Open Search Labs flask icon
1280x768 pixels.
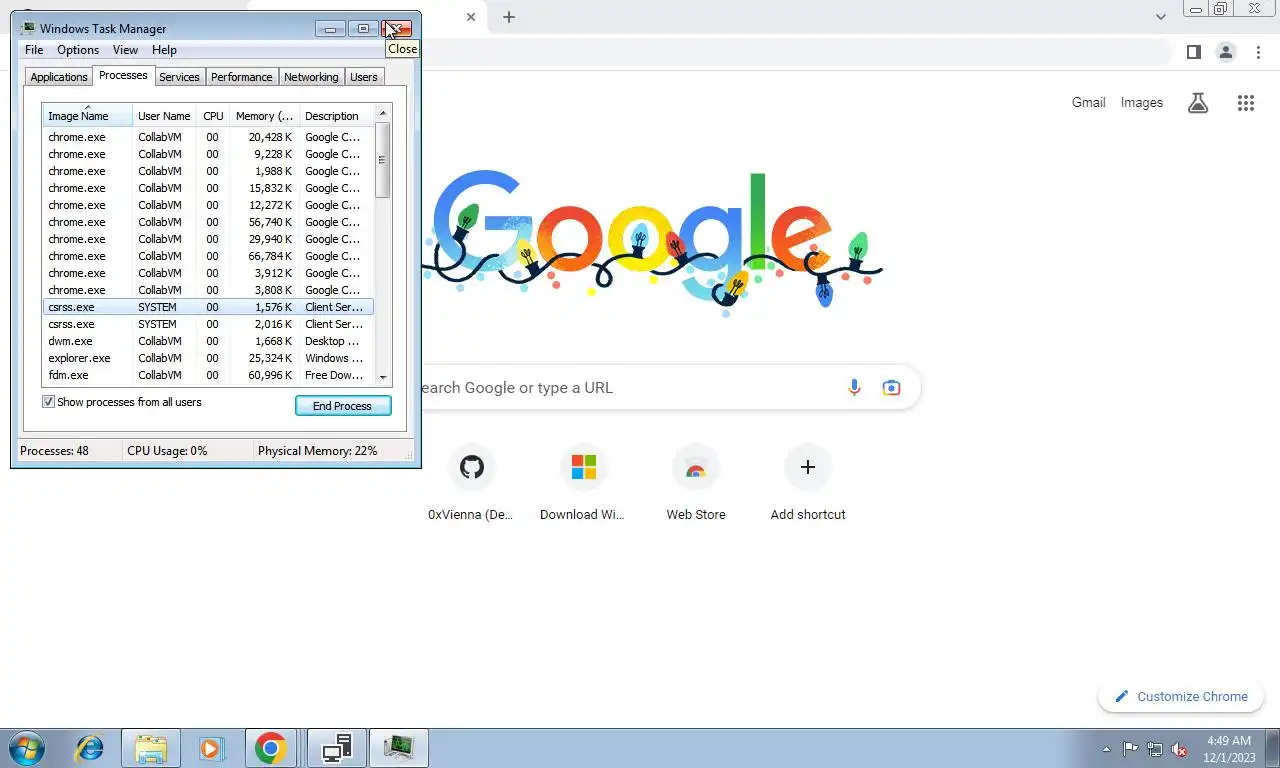click(1198, 103)
